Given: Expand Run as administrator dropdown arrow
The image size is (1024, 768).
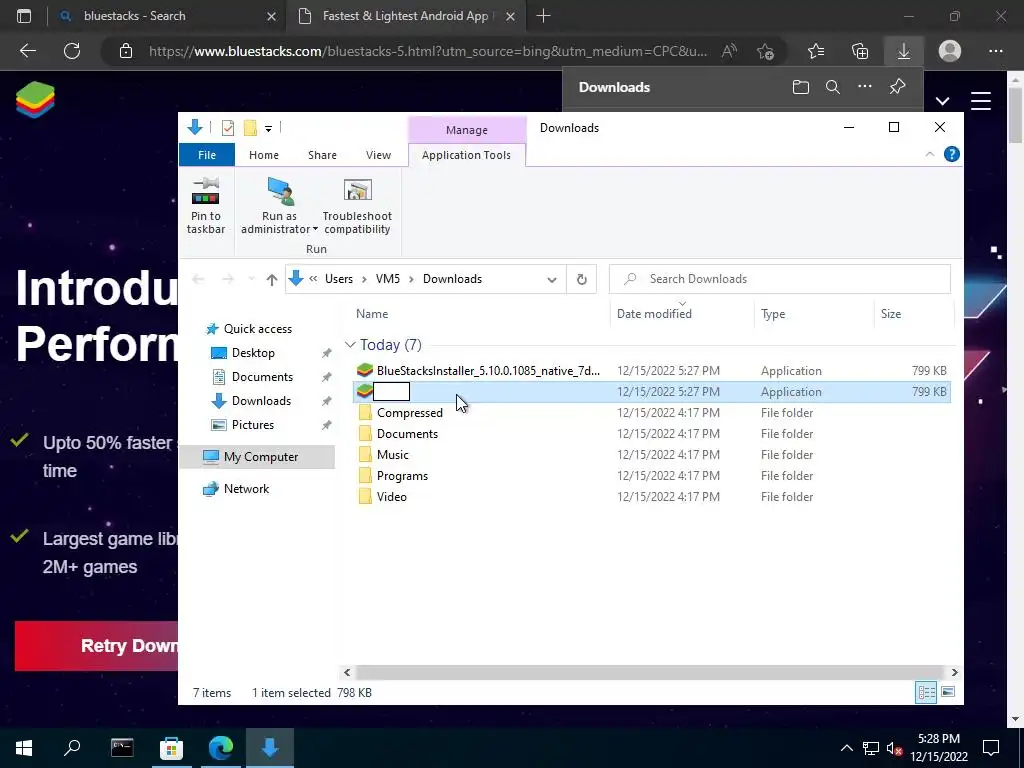Looking at the screenshot, I should point(315,229).
